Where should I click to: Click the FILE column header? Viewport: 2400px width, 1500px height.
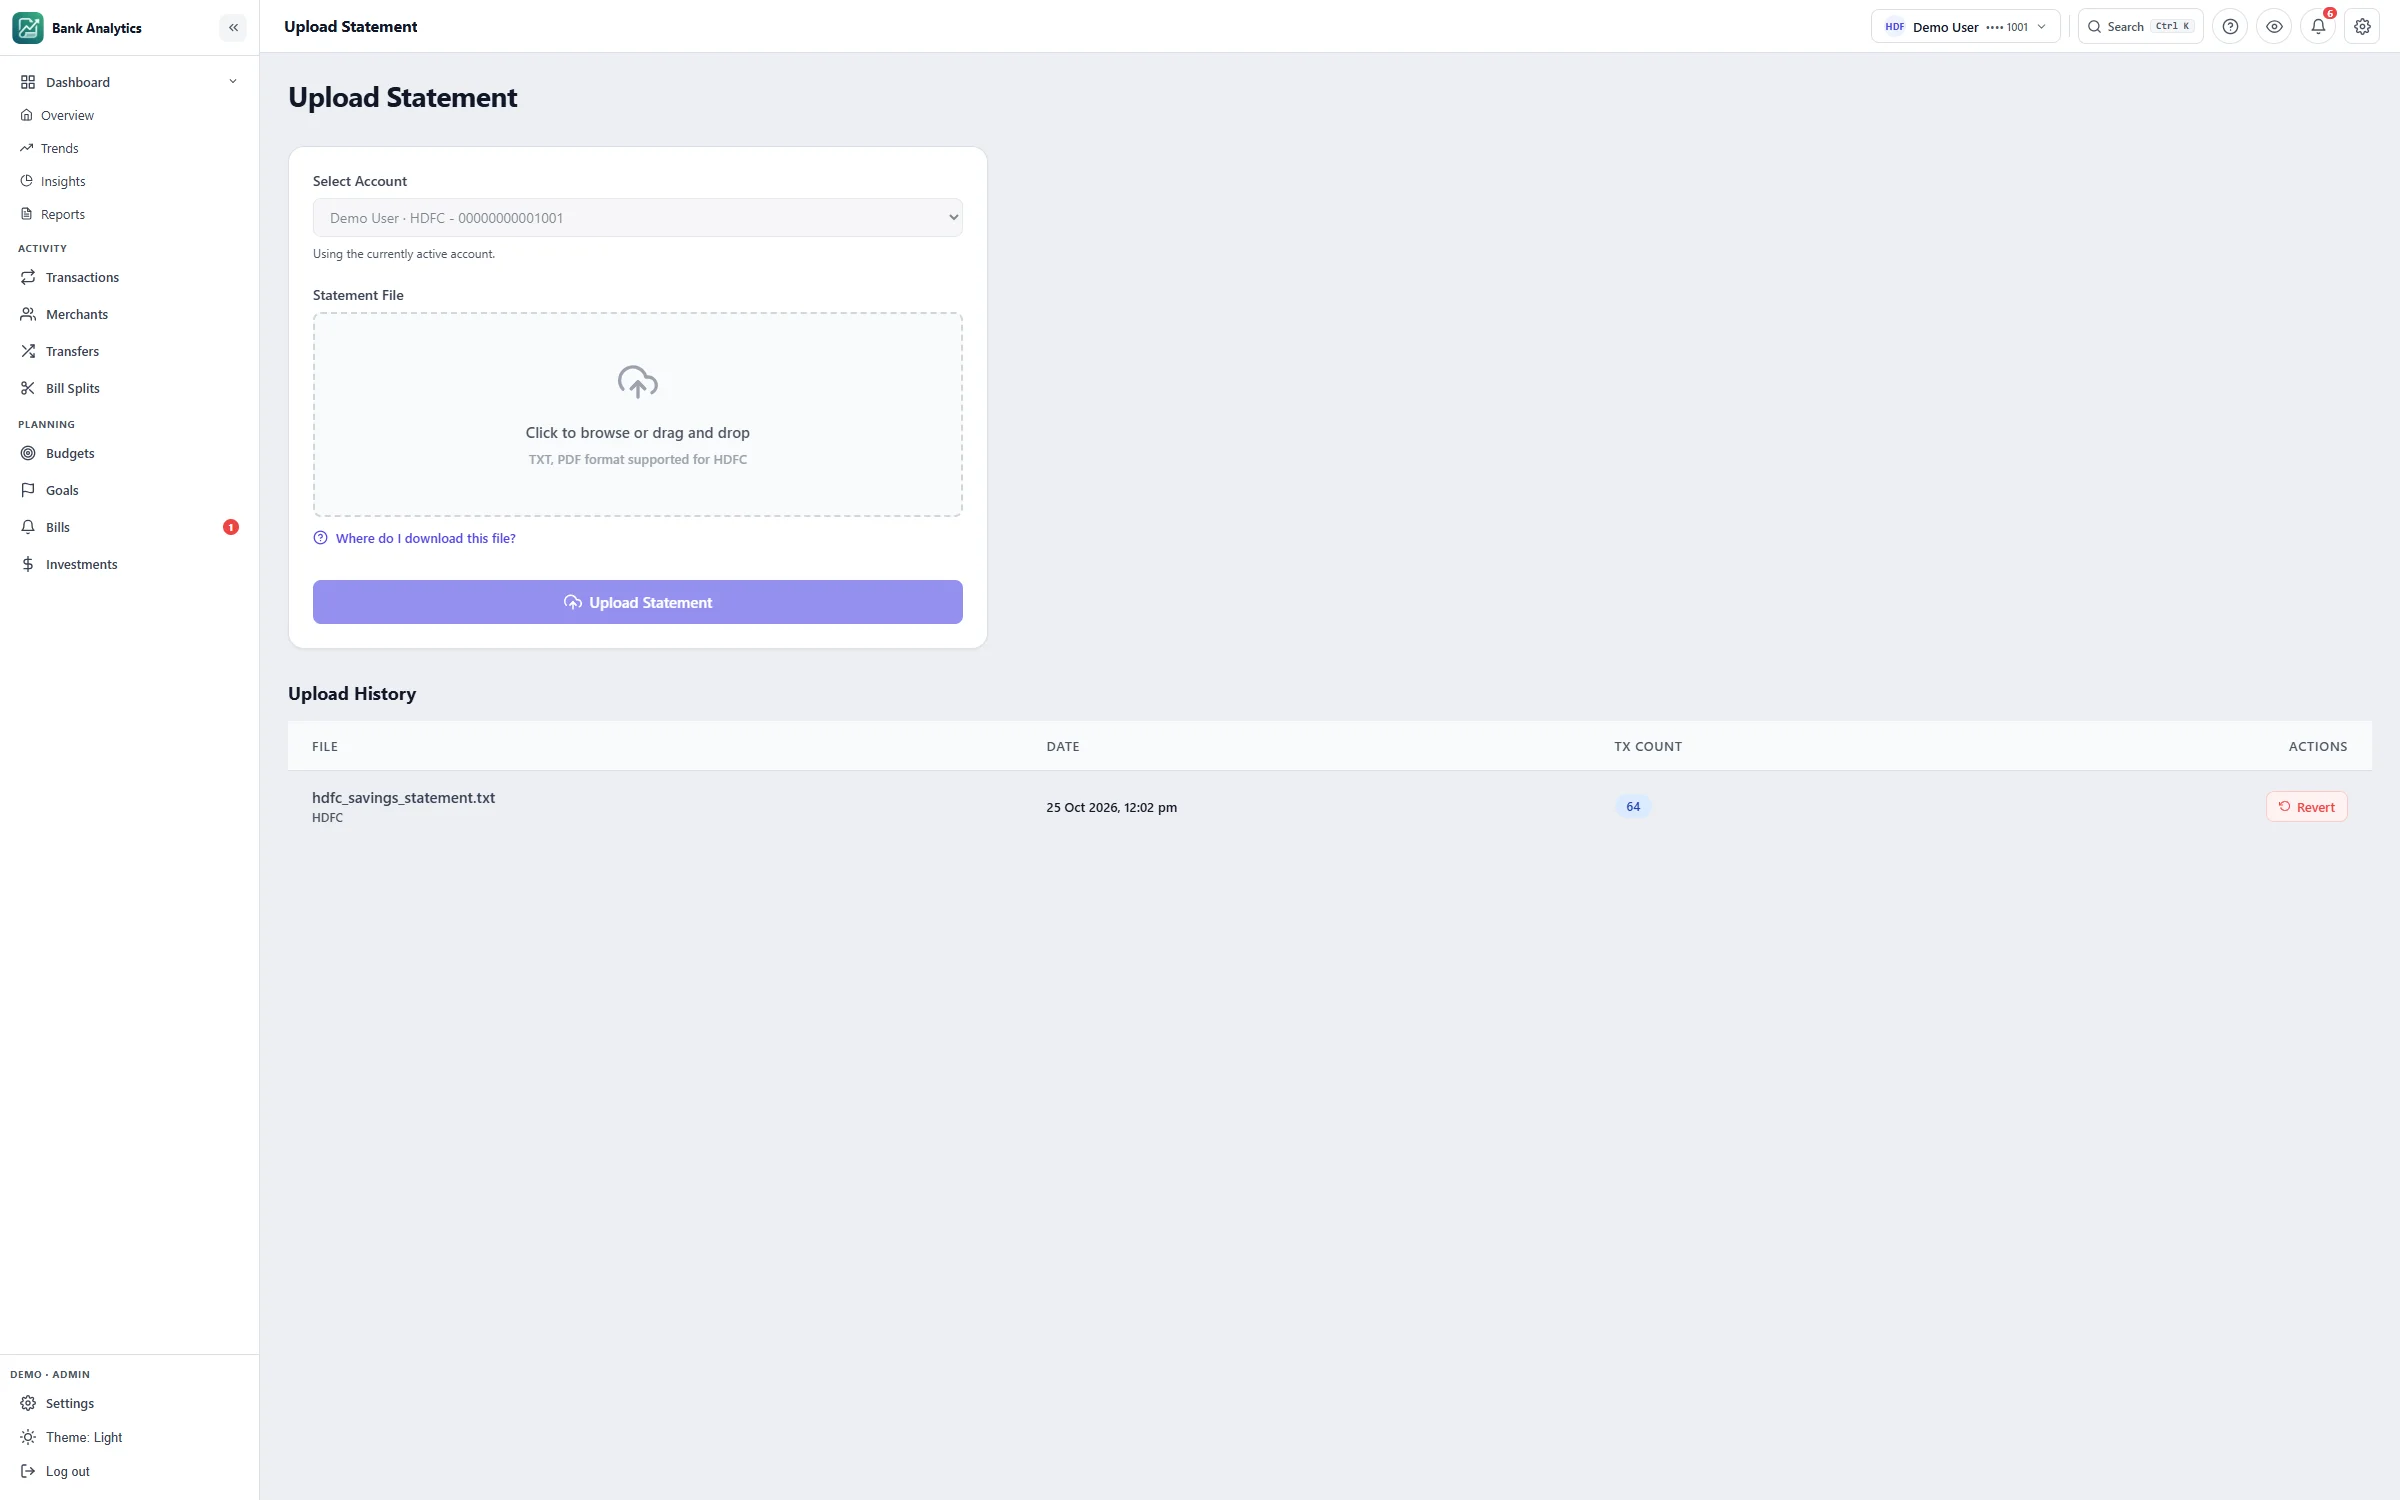click(325, 747)
